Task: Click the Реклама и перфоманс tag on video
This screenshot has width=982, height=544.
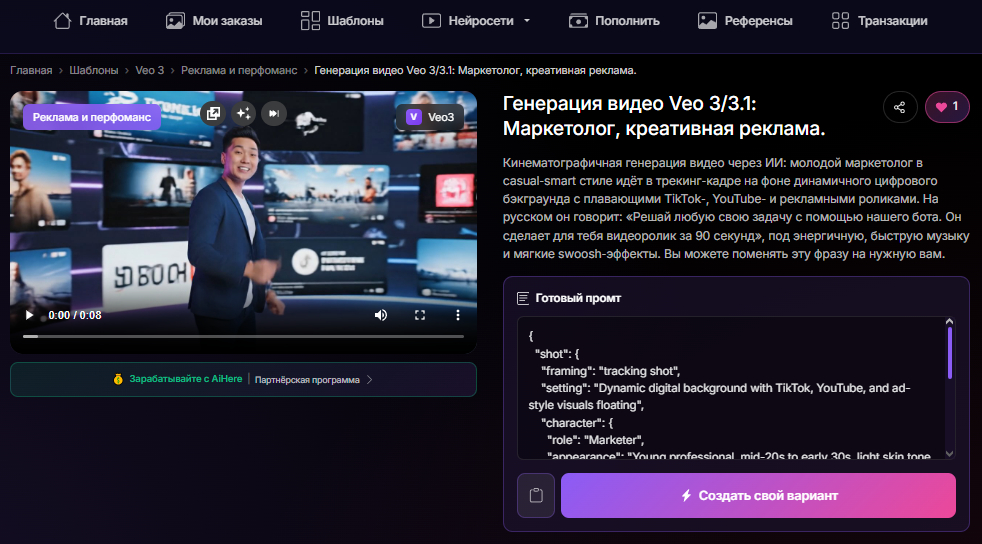Action: point(91,117)
